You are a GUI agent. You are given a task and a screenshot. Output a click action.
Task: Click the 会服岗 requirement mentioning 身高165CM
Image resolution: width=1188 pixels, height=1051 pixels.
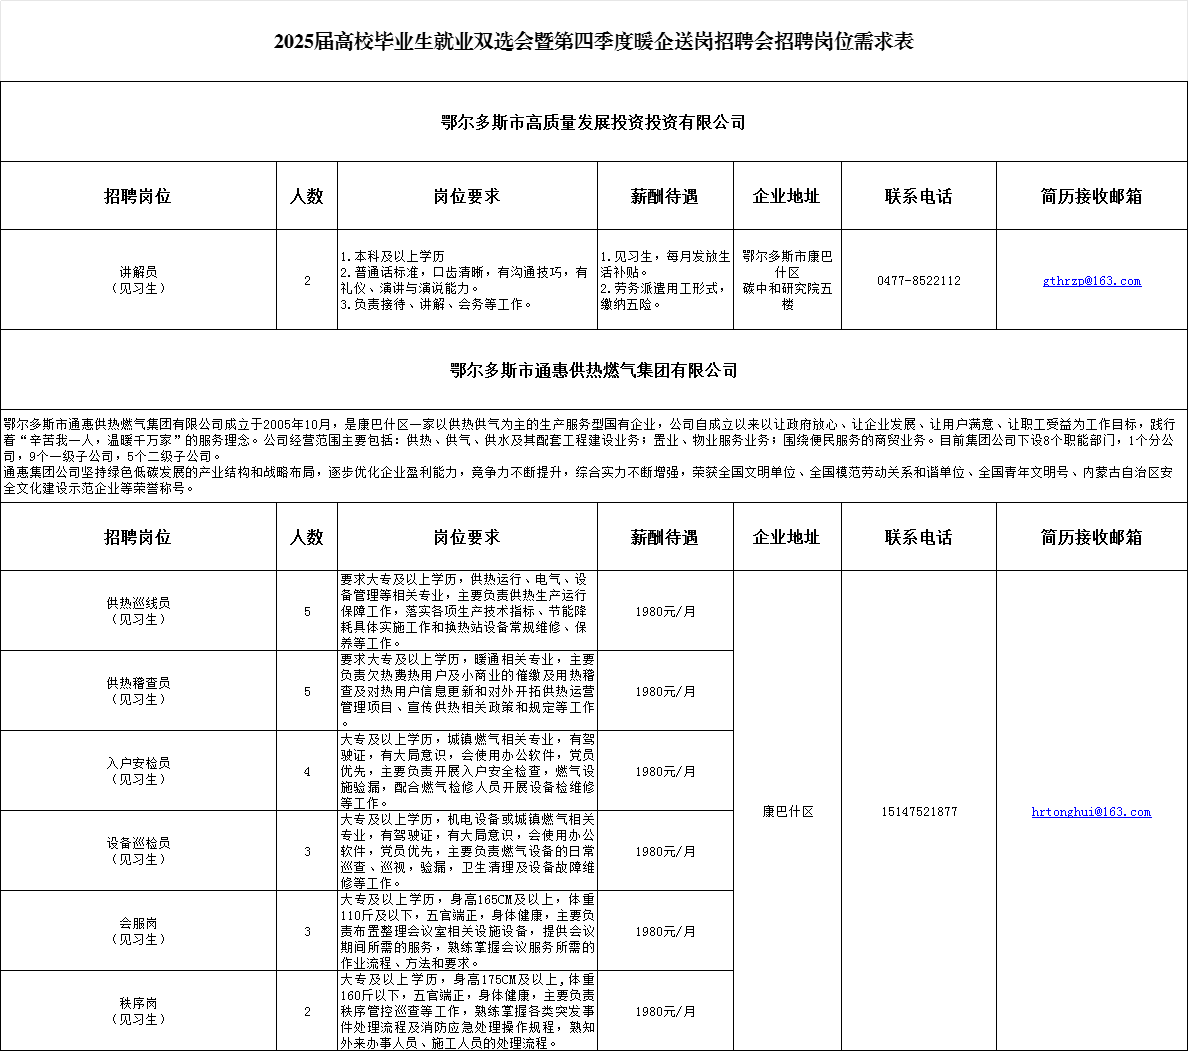click(467, 931)
